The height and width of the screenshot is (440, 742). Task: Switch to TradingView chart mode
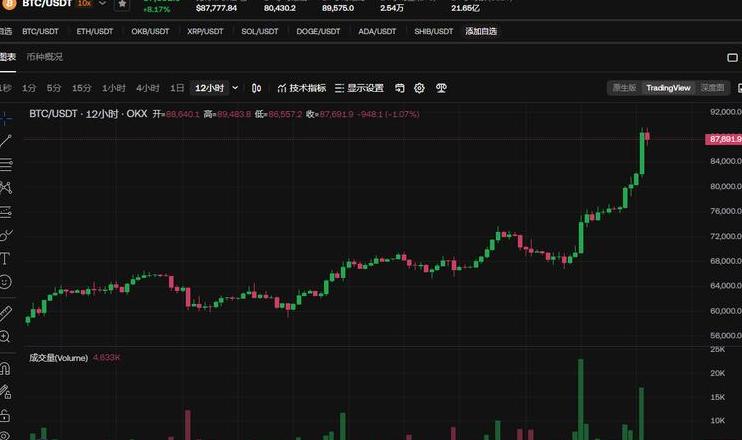668,88
